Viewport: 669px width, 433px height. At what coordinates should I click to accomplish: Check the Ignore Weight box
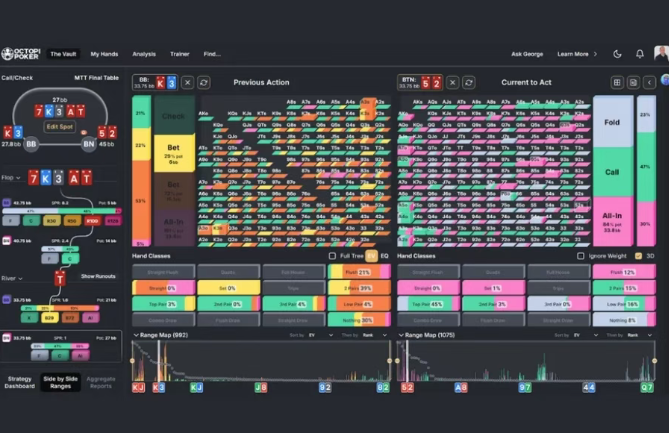(x=581, y=256)
